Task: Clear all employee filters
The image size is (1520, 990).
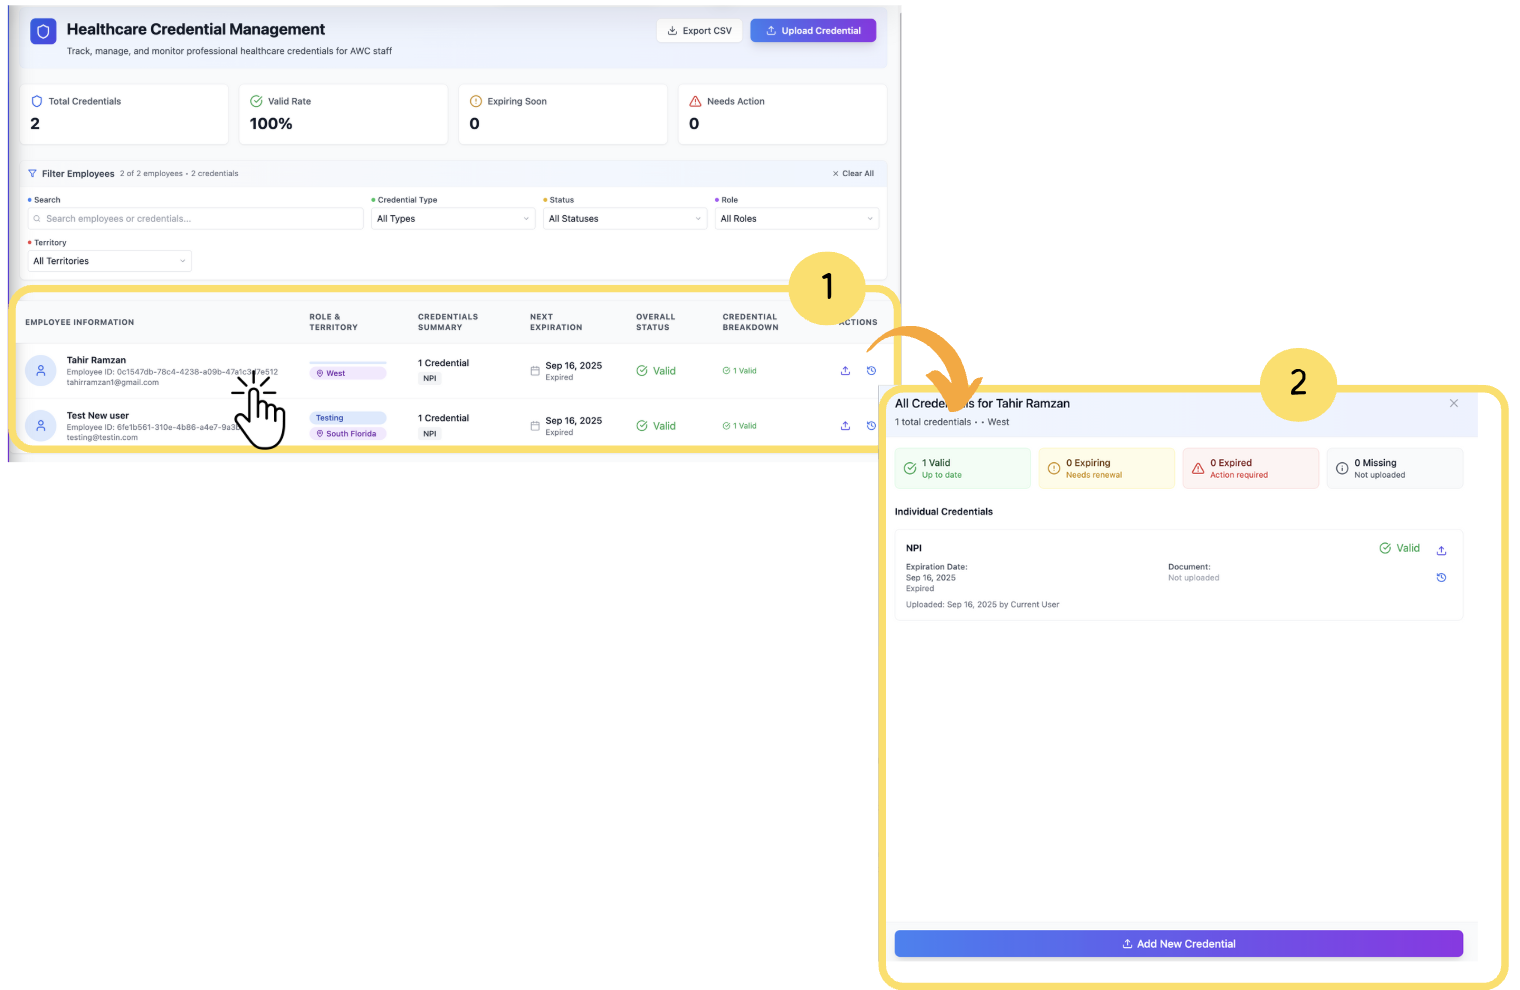Action: (853, 174)
